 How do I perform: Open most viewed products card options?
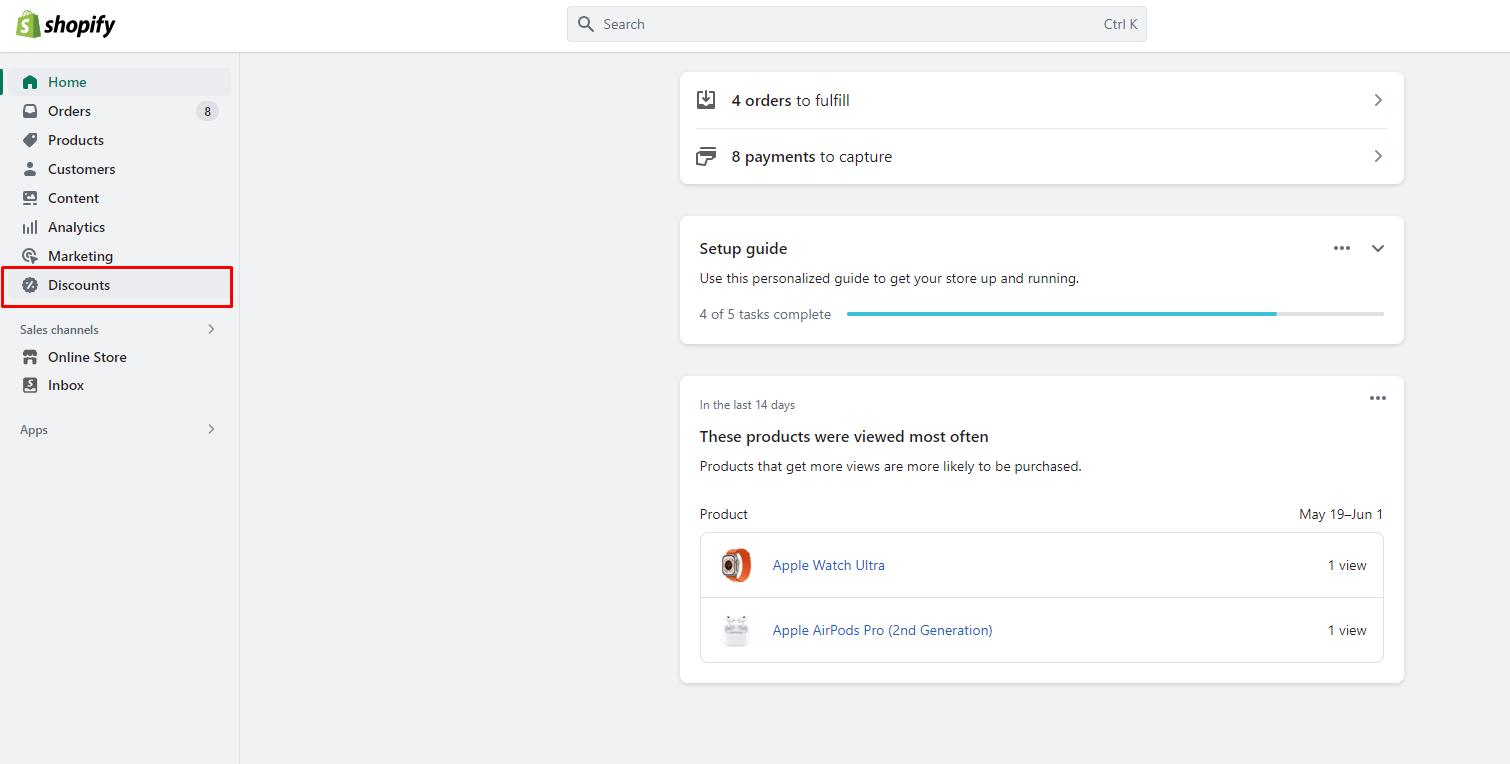click(1378, 398)
